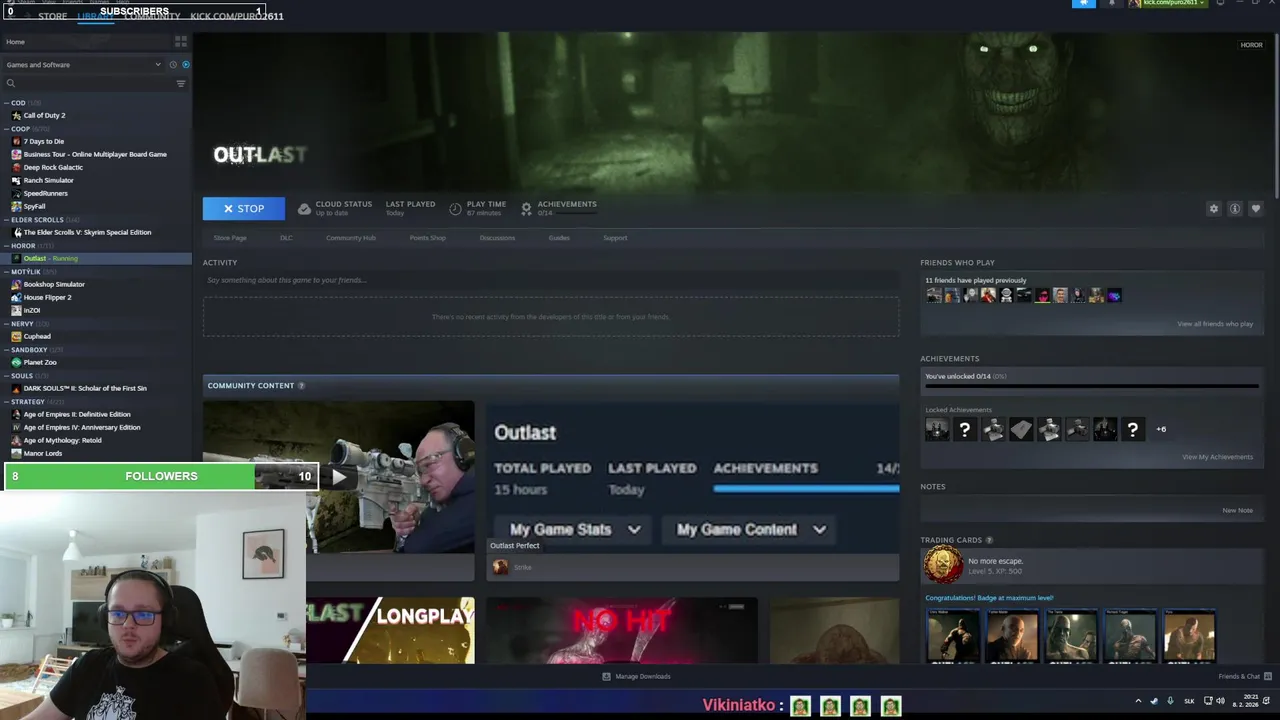Select 7 Days to Die
The image size is (1280, 720).
coord(43,142)
